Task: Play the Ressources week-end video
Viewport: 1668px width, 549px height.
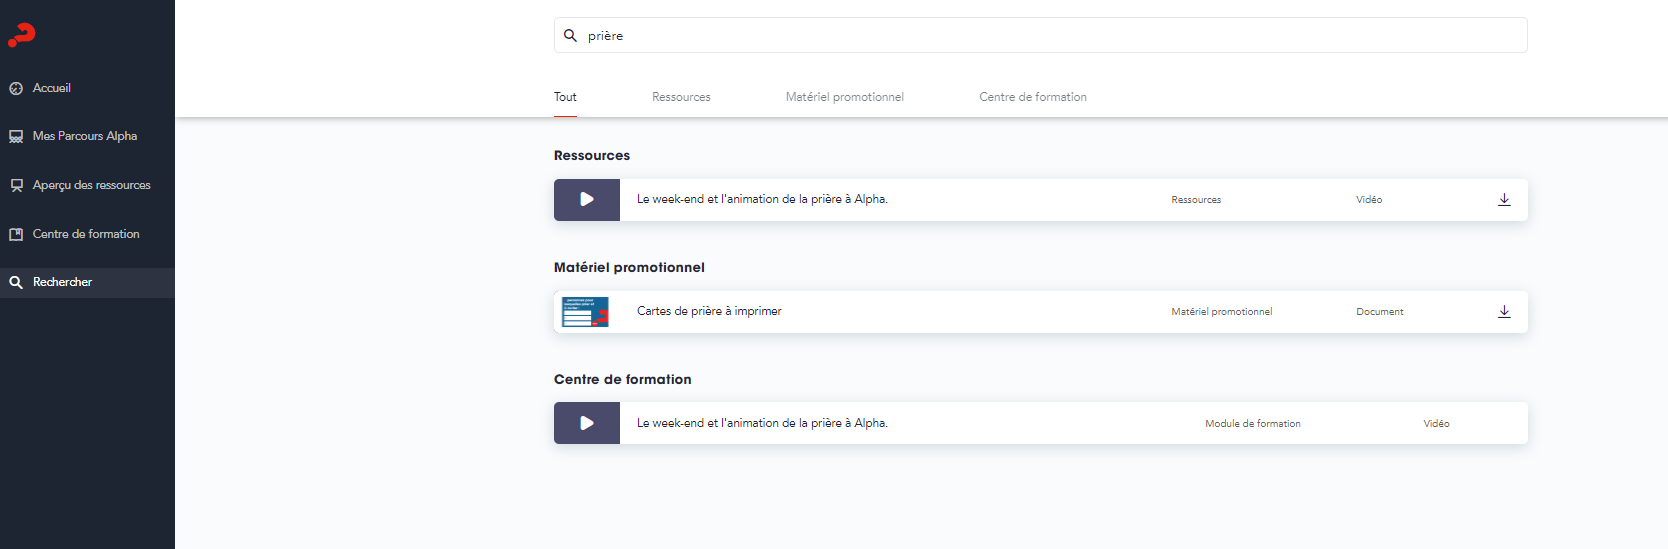Action: (x=587, y=200)
